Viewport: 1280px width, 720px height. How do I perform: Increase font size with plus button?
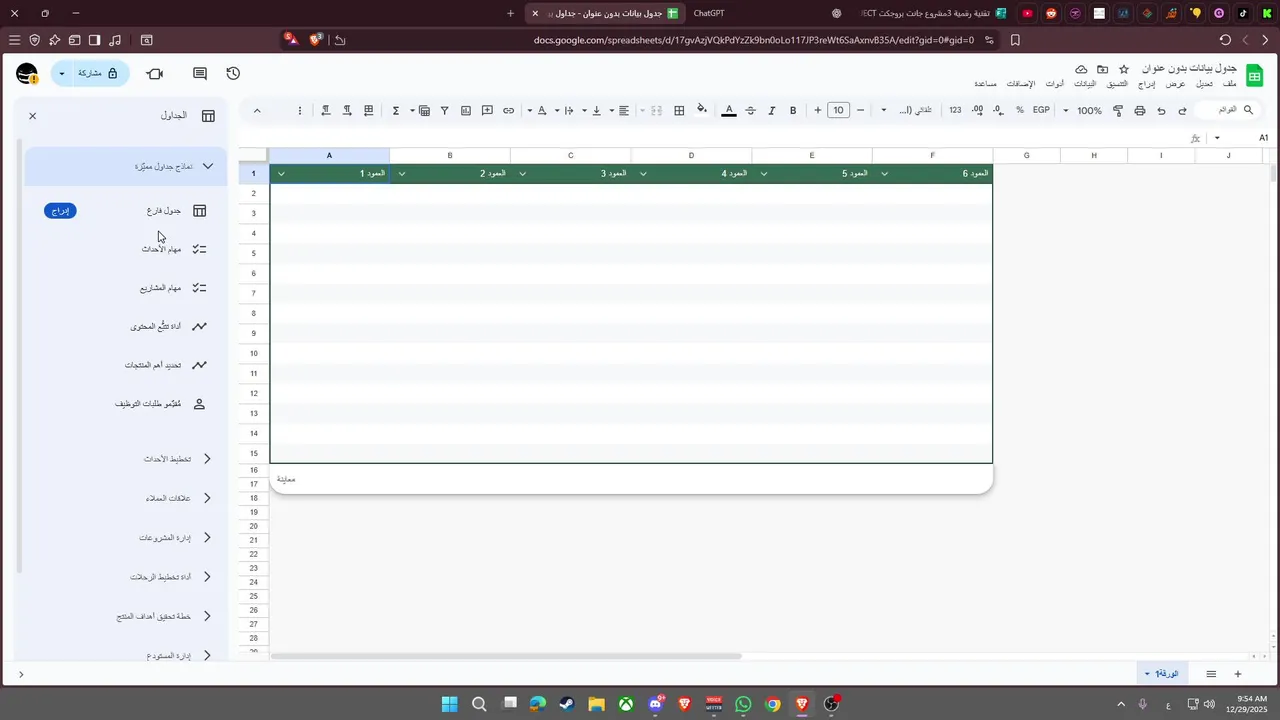coord(818,111)
